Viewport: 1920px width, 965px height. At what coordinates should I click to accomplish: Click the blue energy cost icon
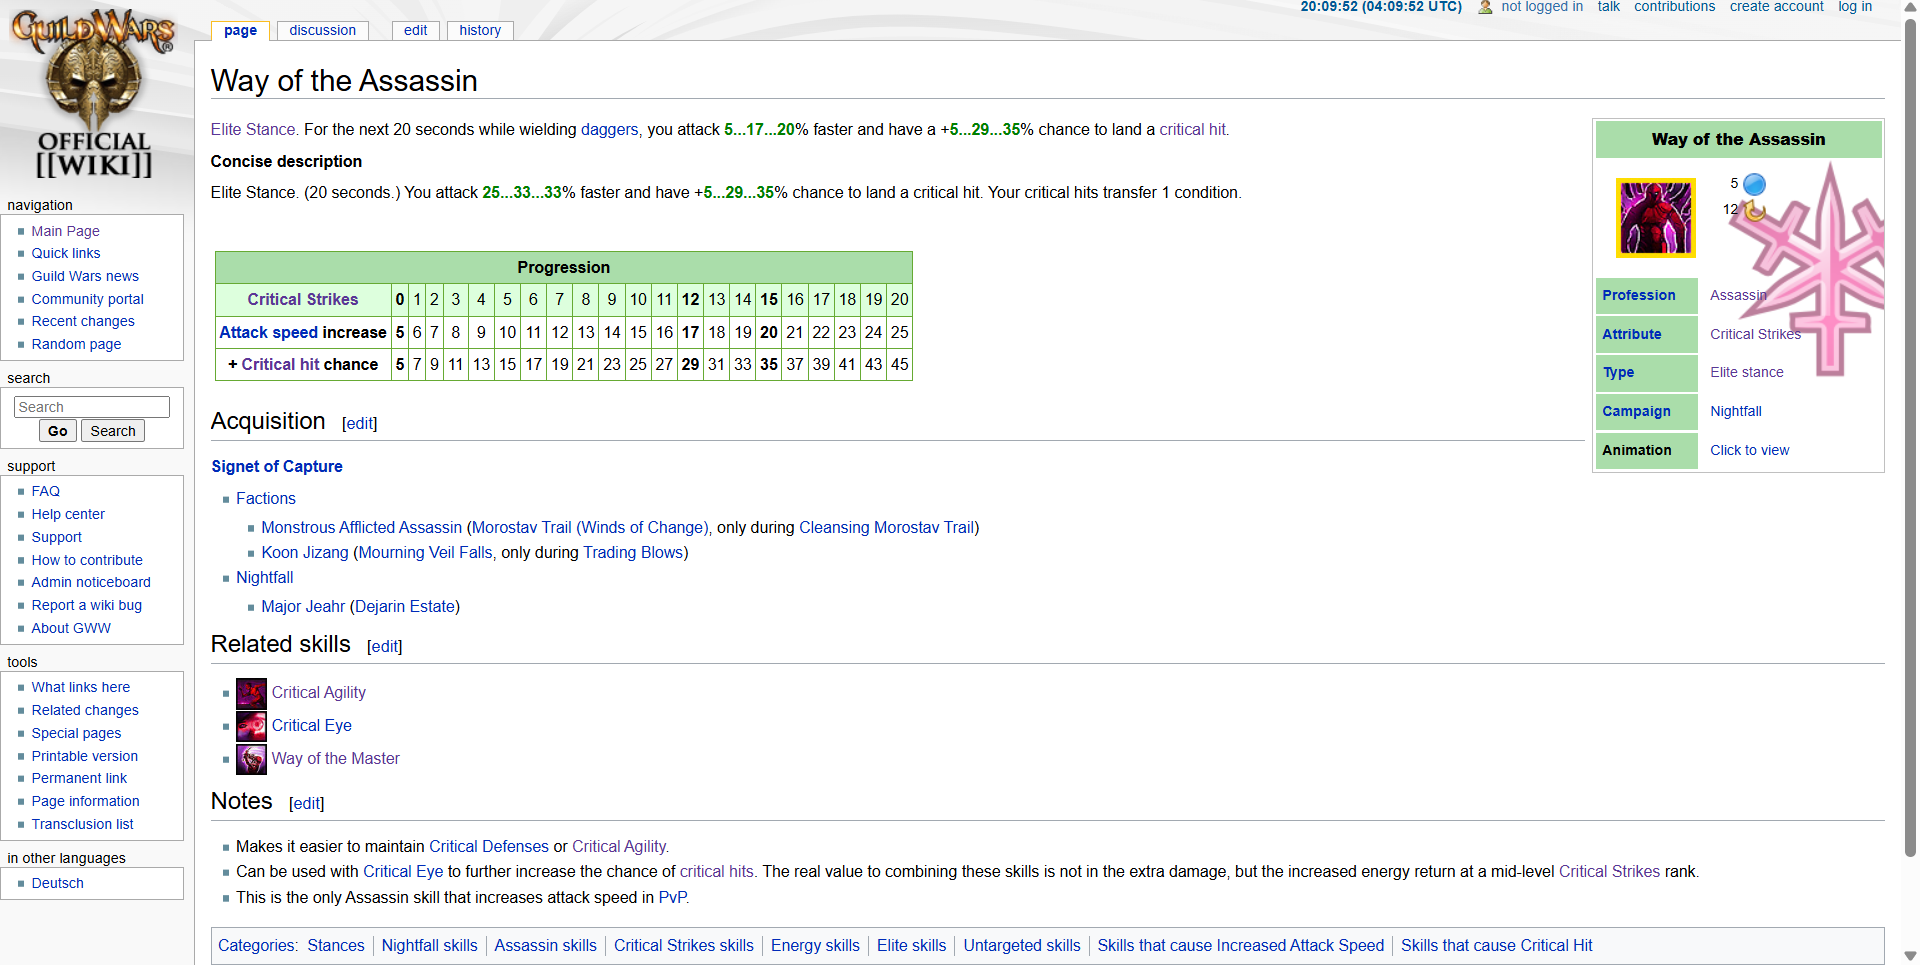pos(1754,184)
